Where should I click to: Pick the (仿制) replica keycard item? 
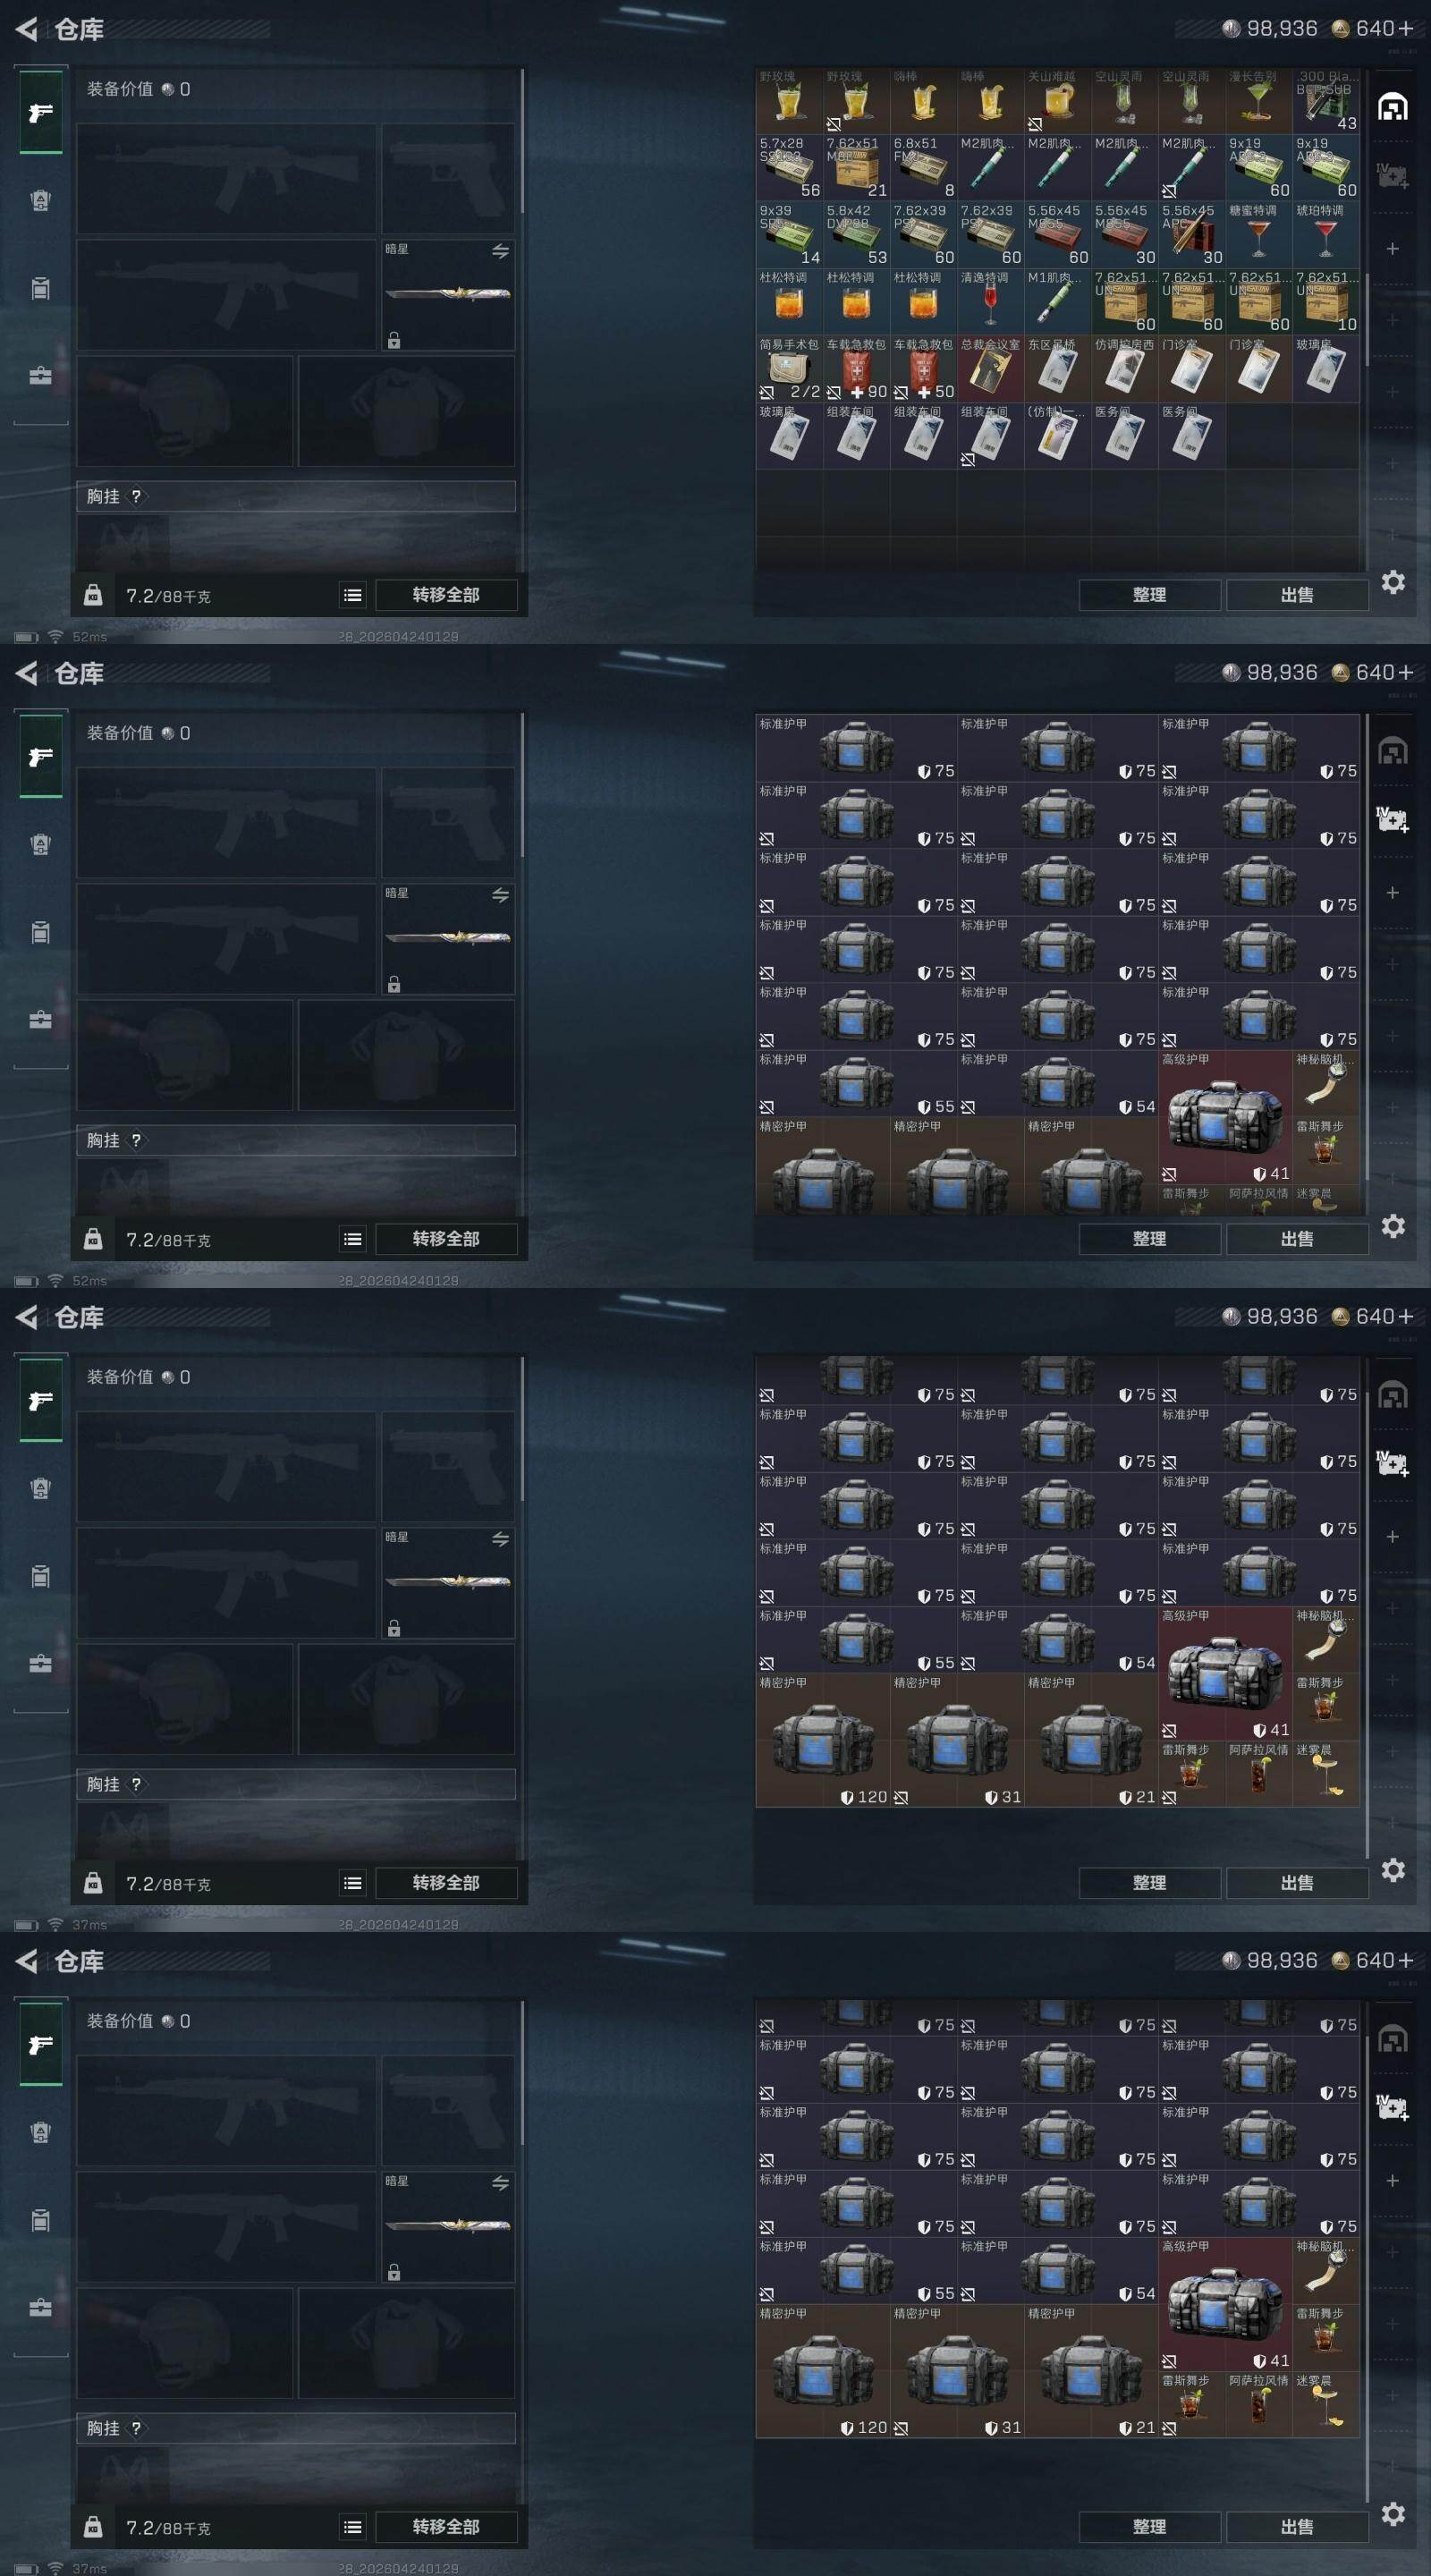pyautogui.click(x=1057, y=436)
